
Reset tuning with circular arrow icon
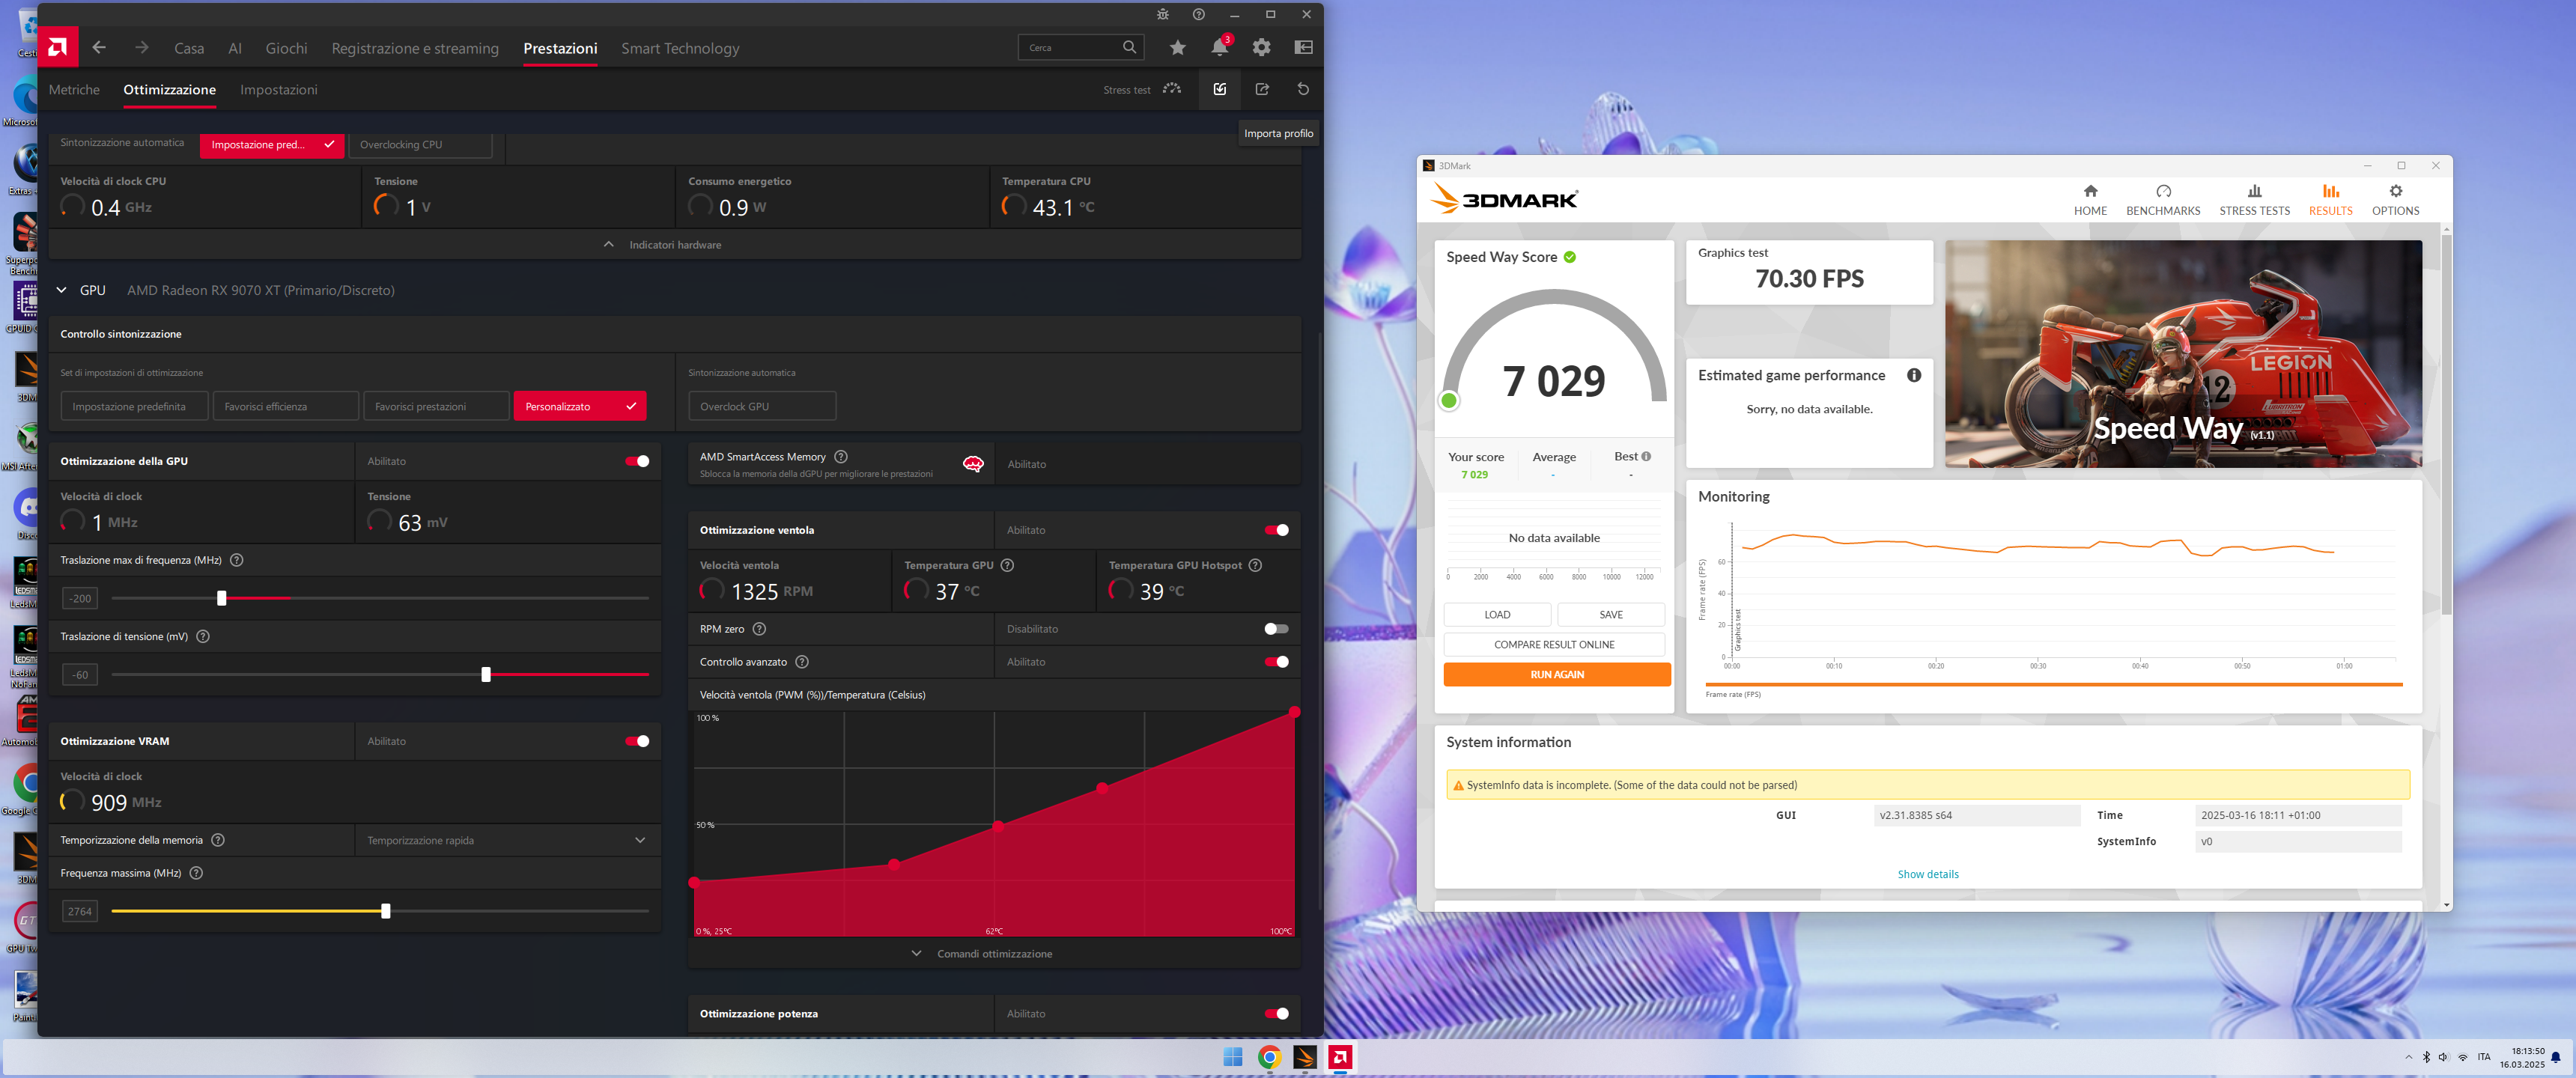(1303, 89)
